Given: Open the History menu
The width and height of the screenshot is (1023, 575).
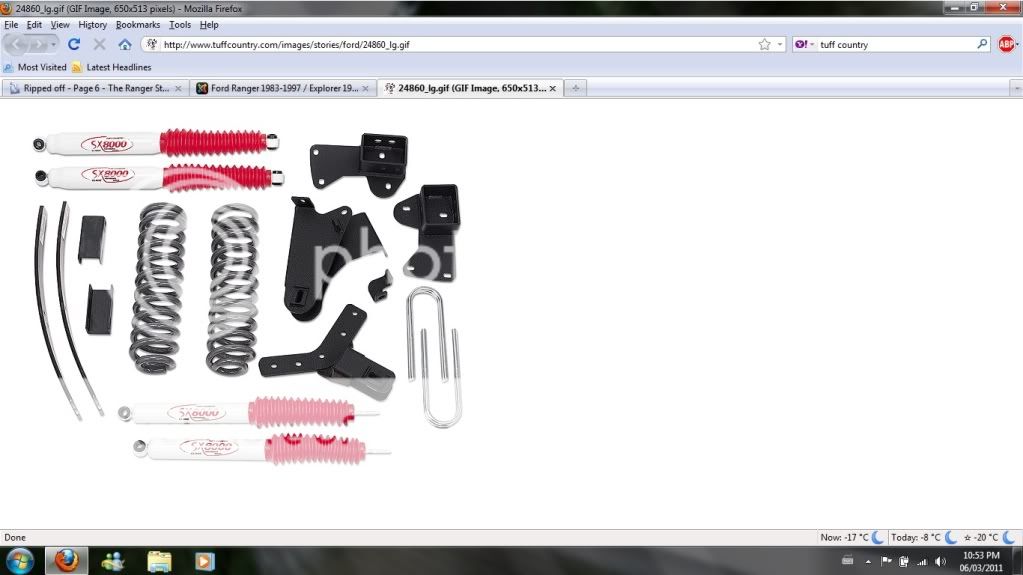Looking at the screenshot, I should point(92,24).
